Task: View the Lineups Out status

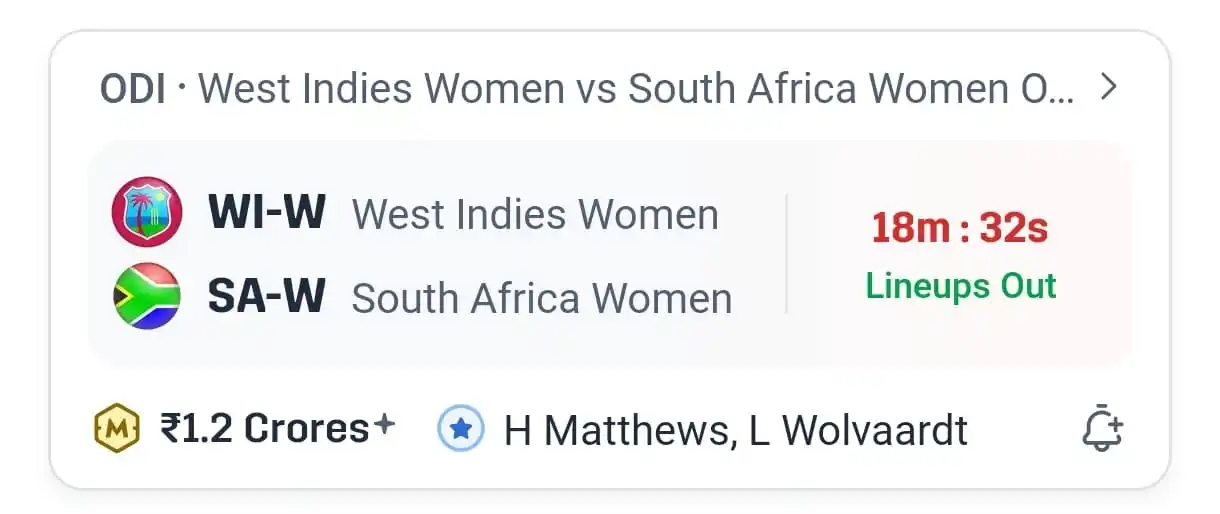Action: tap(961, 286)
